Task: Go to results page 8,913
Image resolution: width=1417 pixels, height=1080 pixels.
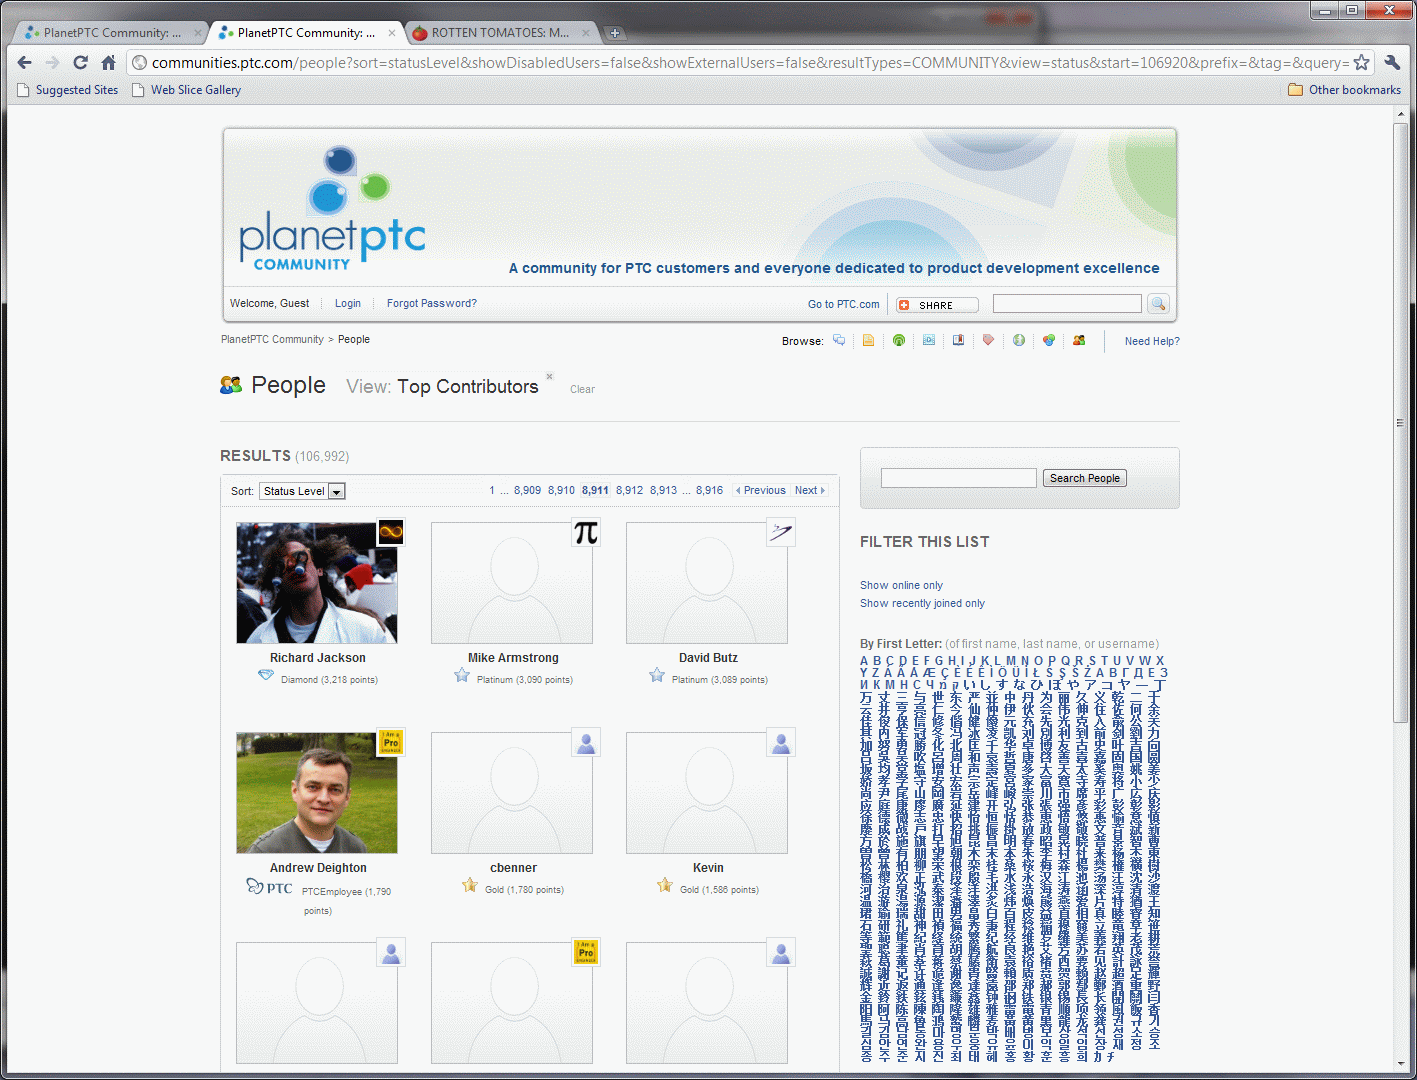Action: tap(663, 490)
